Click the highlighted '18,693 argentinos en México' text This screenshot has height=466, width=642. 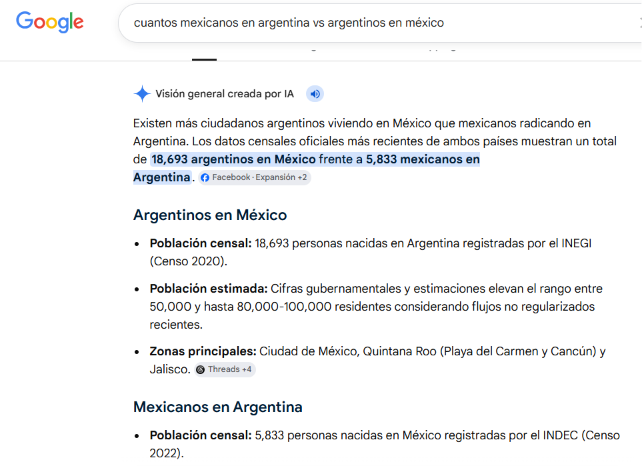pyautogui.click(x=233, y=159)
